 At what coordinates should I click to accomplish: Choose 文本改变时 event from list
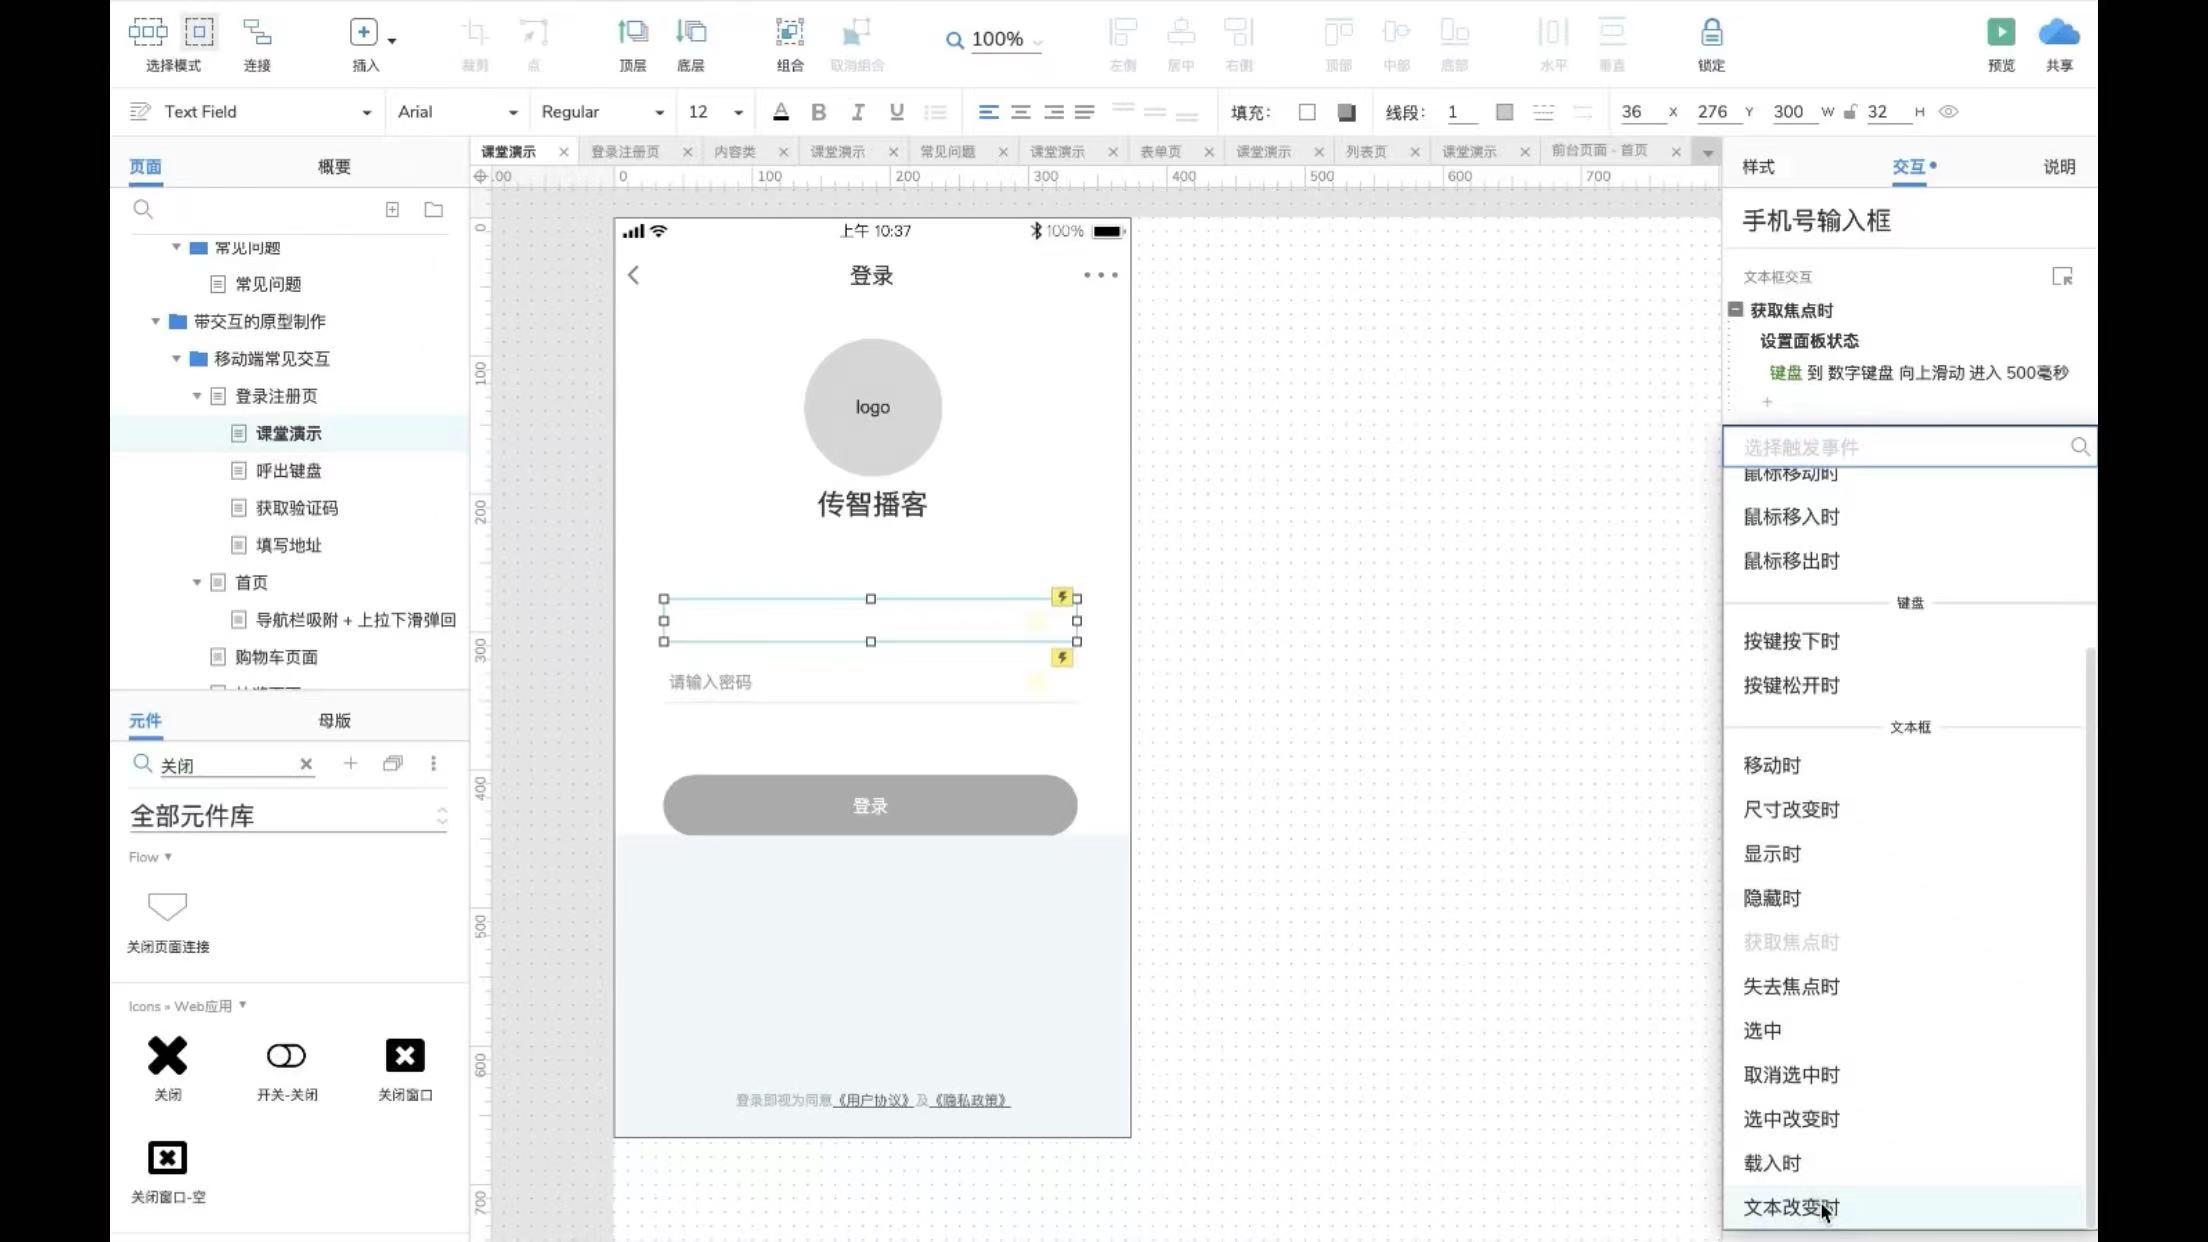point(1790,1207)
